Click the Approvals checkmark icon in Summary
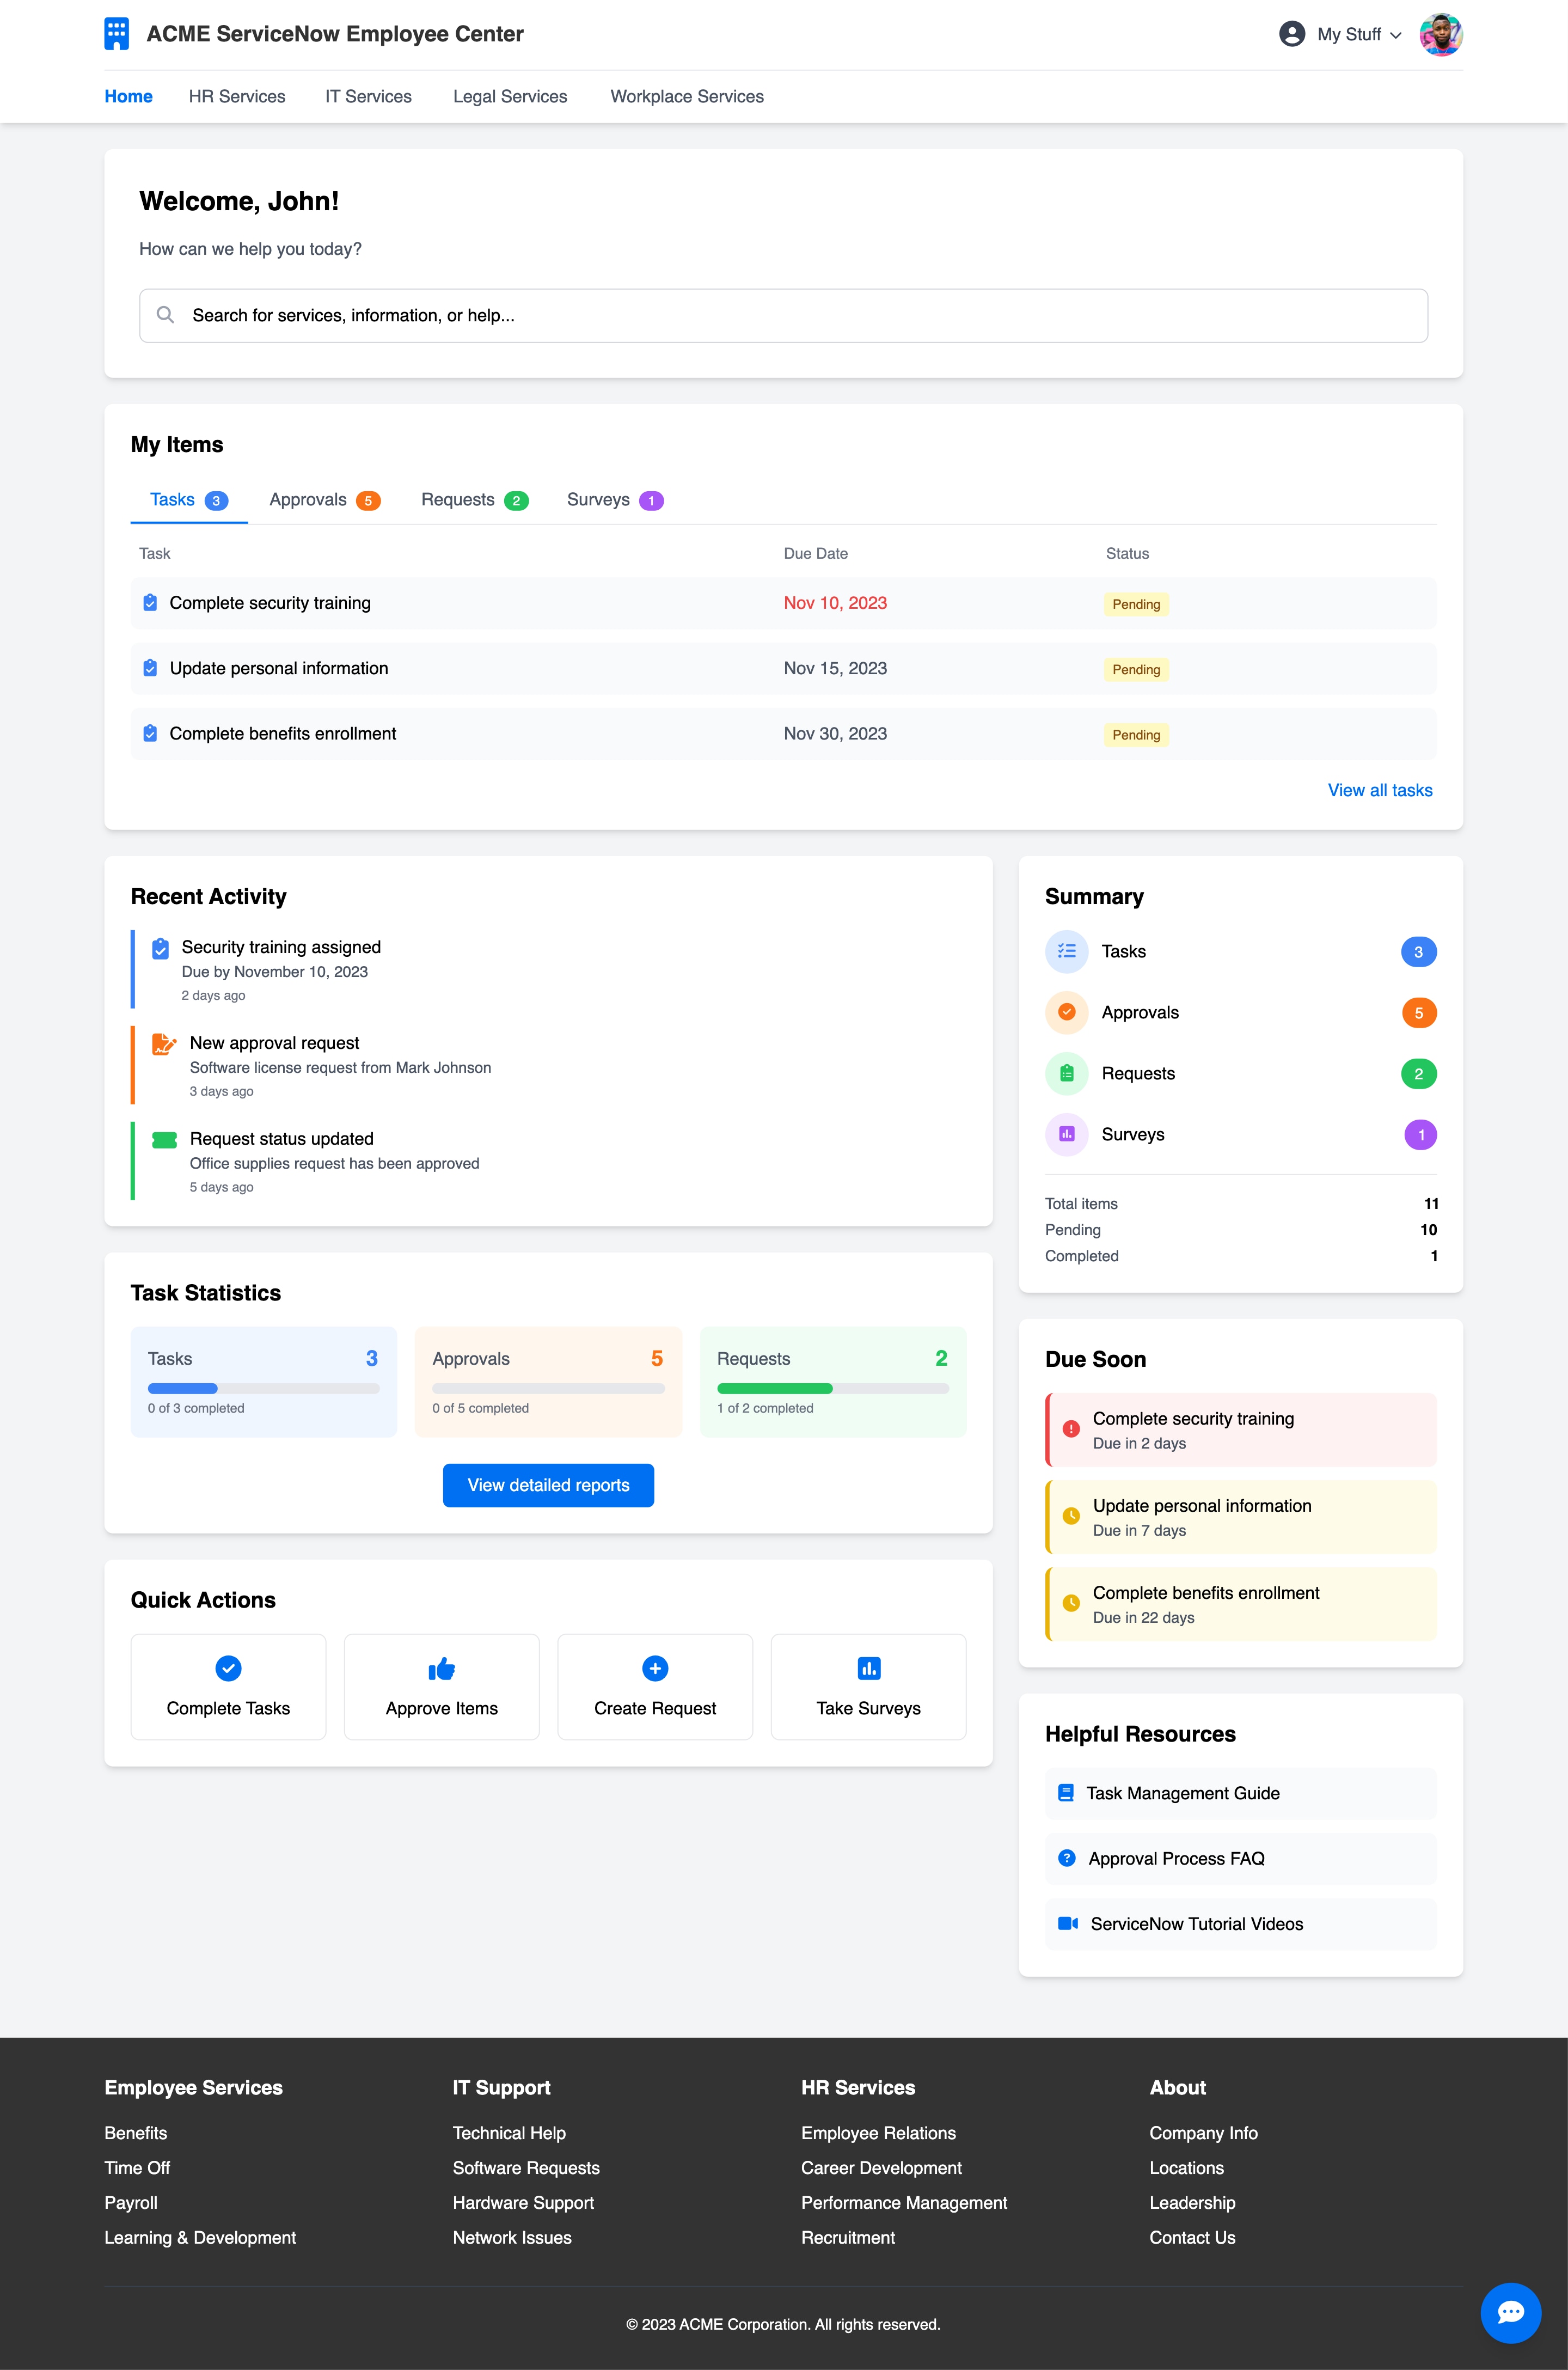The width and height of the screenshot is (1568, 2370). click(1067, 1012)
